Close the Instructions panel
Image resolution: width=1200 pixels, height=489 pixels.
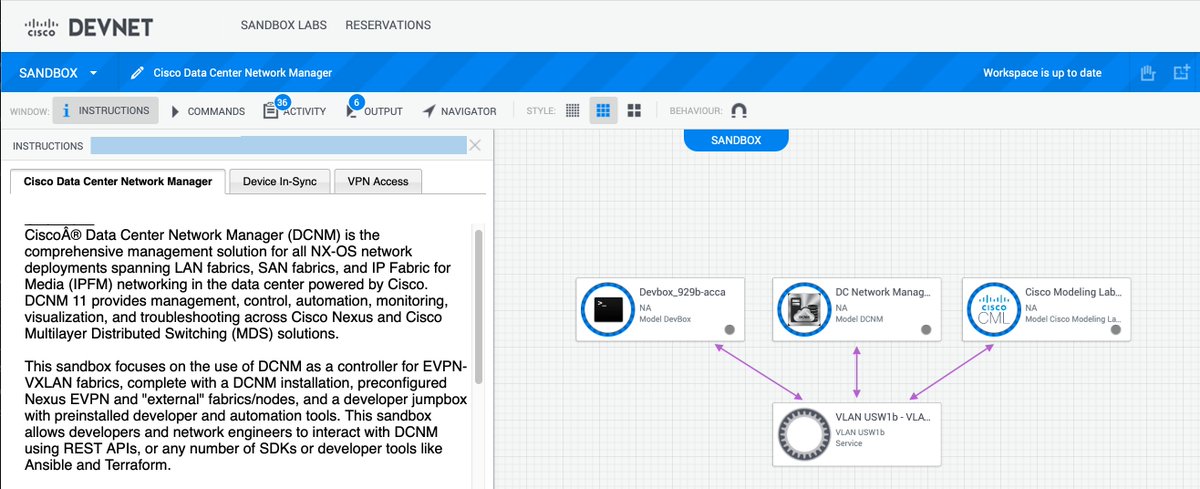[475, 146]
